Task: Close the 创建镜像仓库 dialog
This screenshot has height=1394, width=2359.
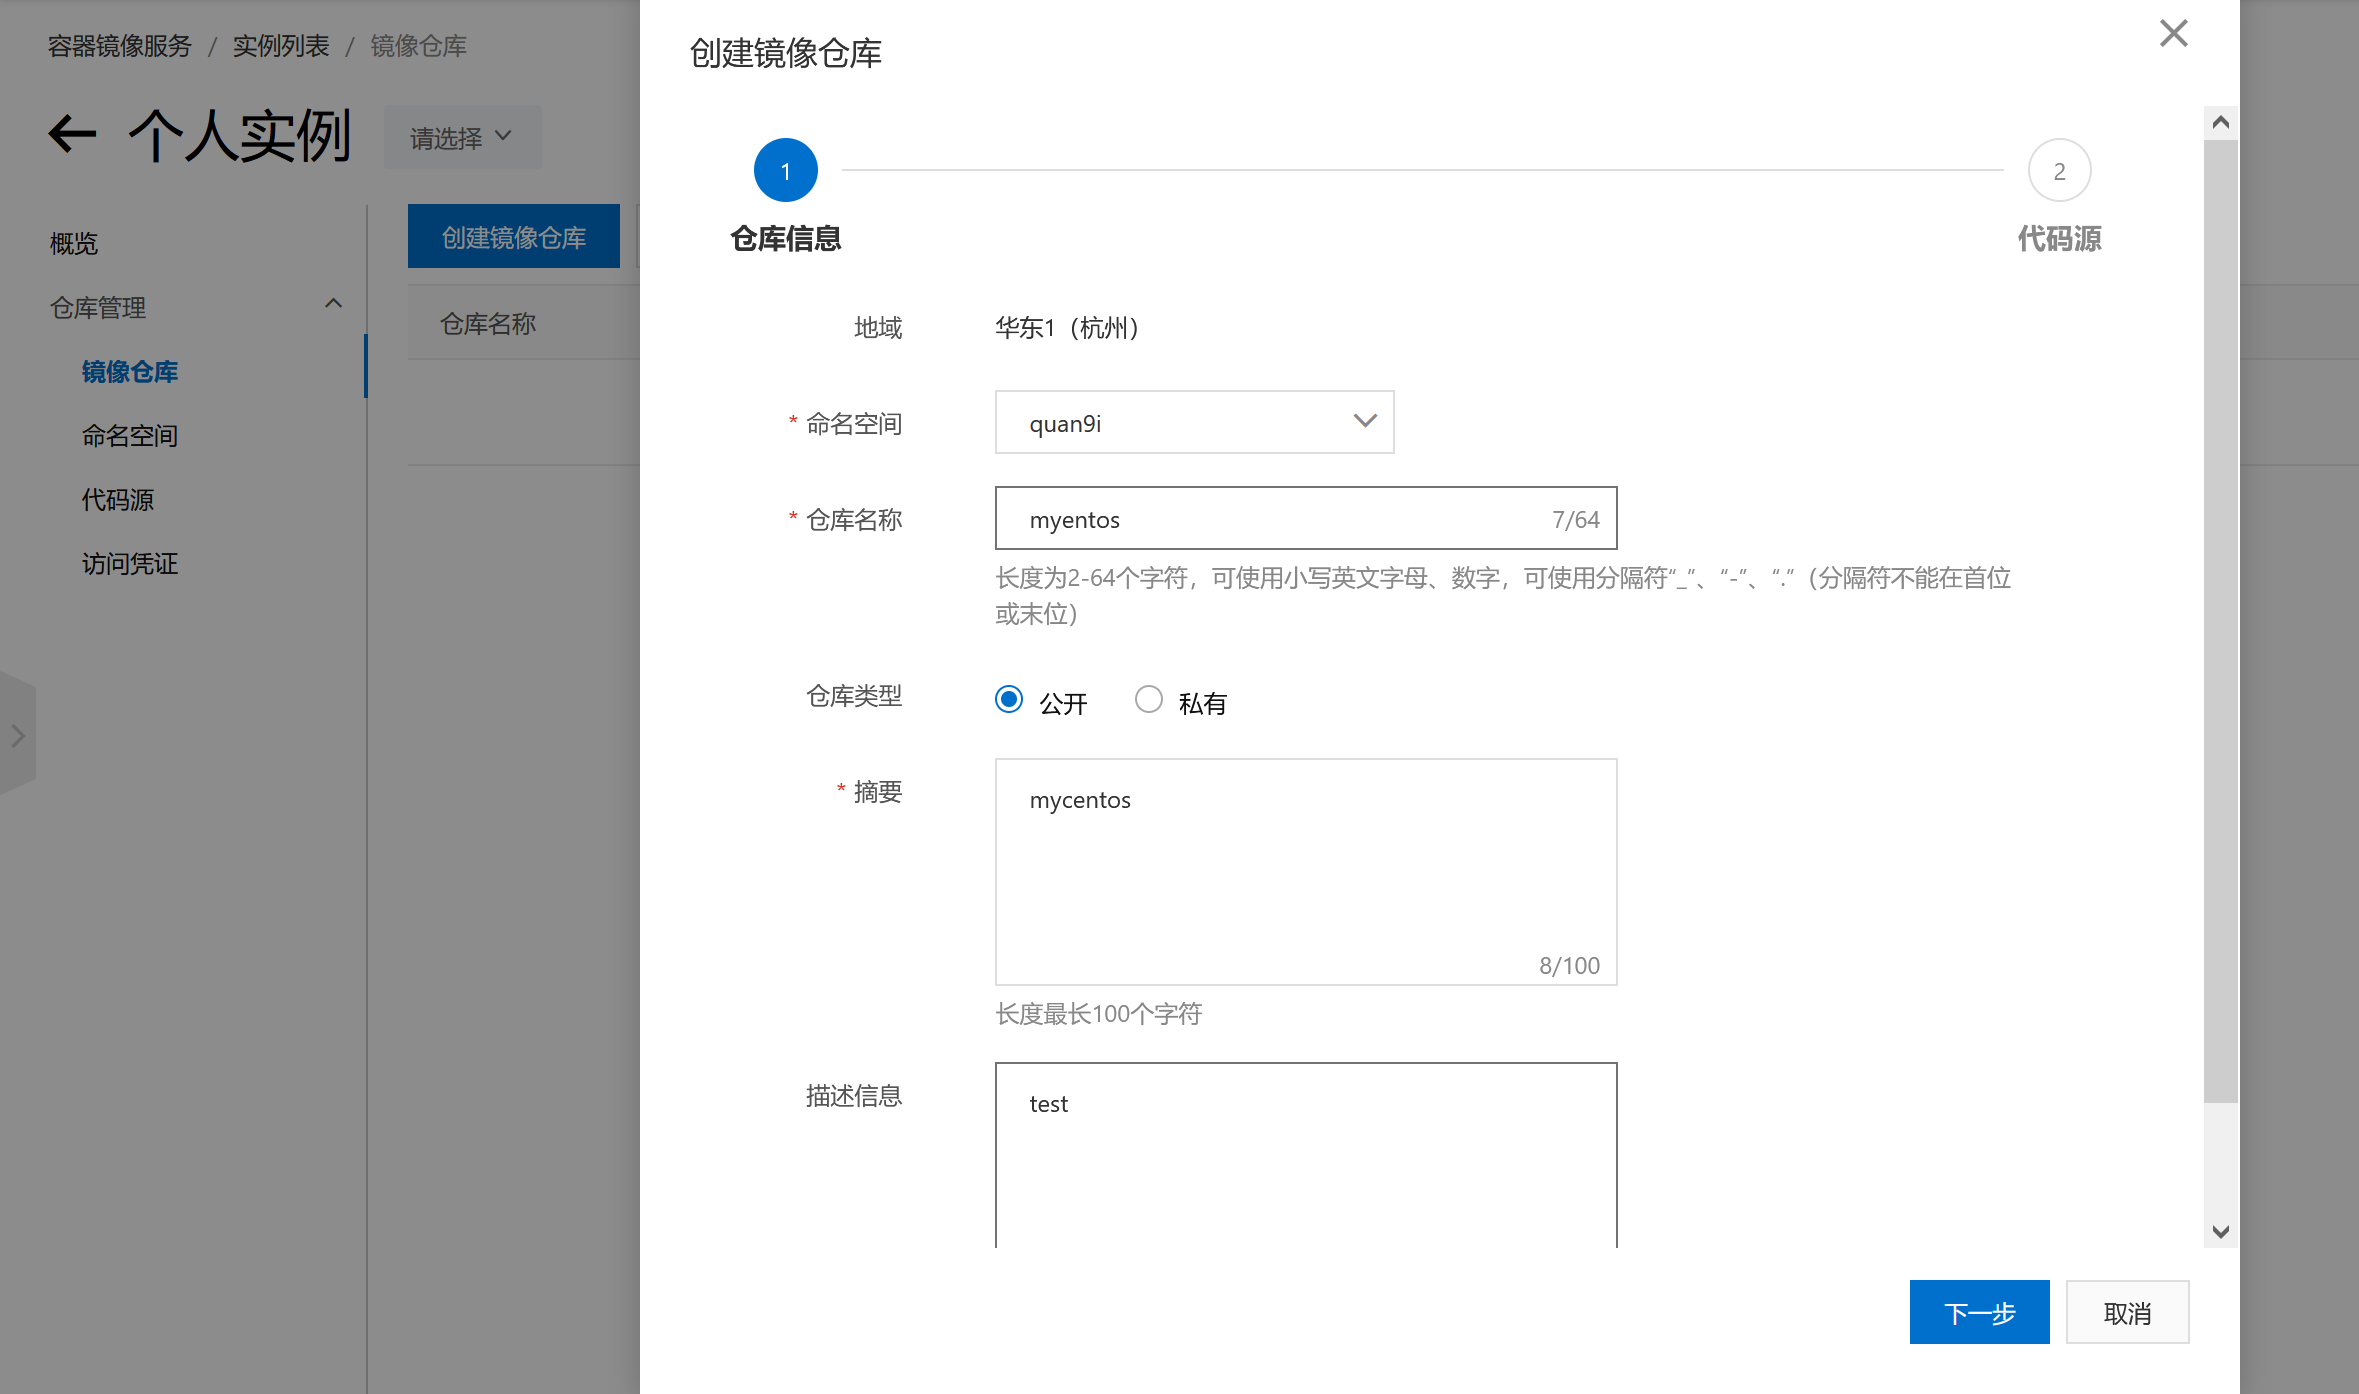Action: click(2172, 33)
